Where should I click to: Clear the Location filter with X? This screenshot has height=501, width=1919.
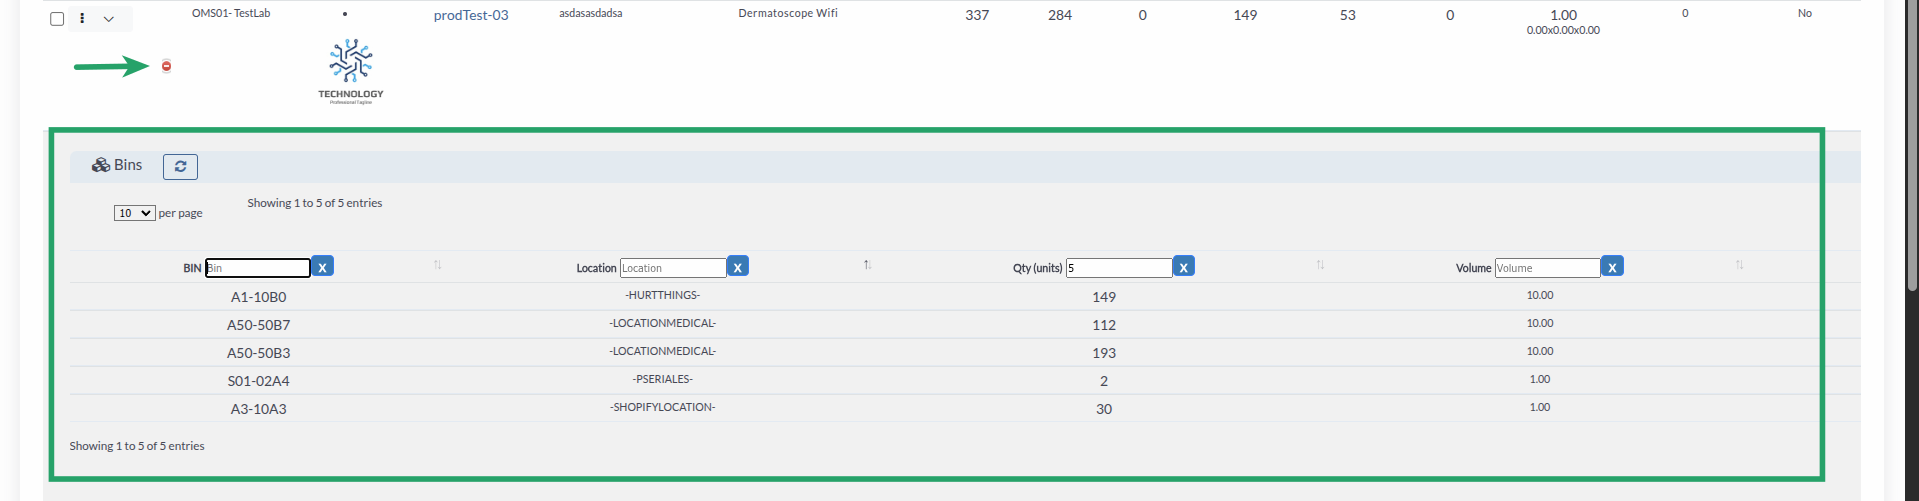pyautogui.click(x=737, y=267)
